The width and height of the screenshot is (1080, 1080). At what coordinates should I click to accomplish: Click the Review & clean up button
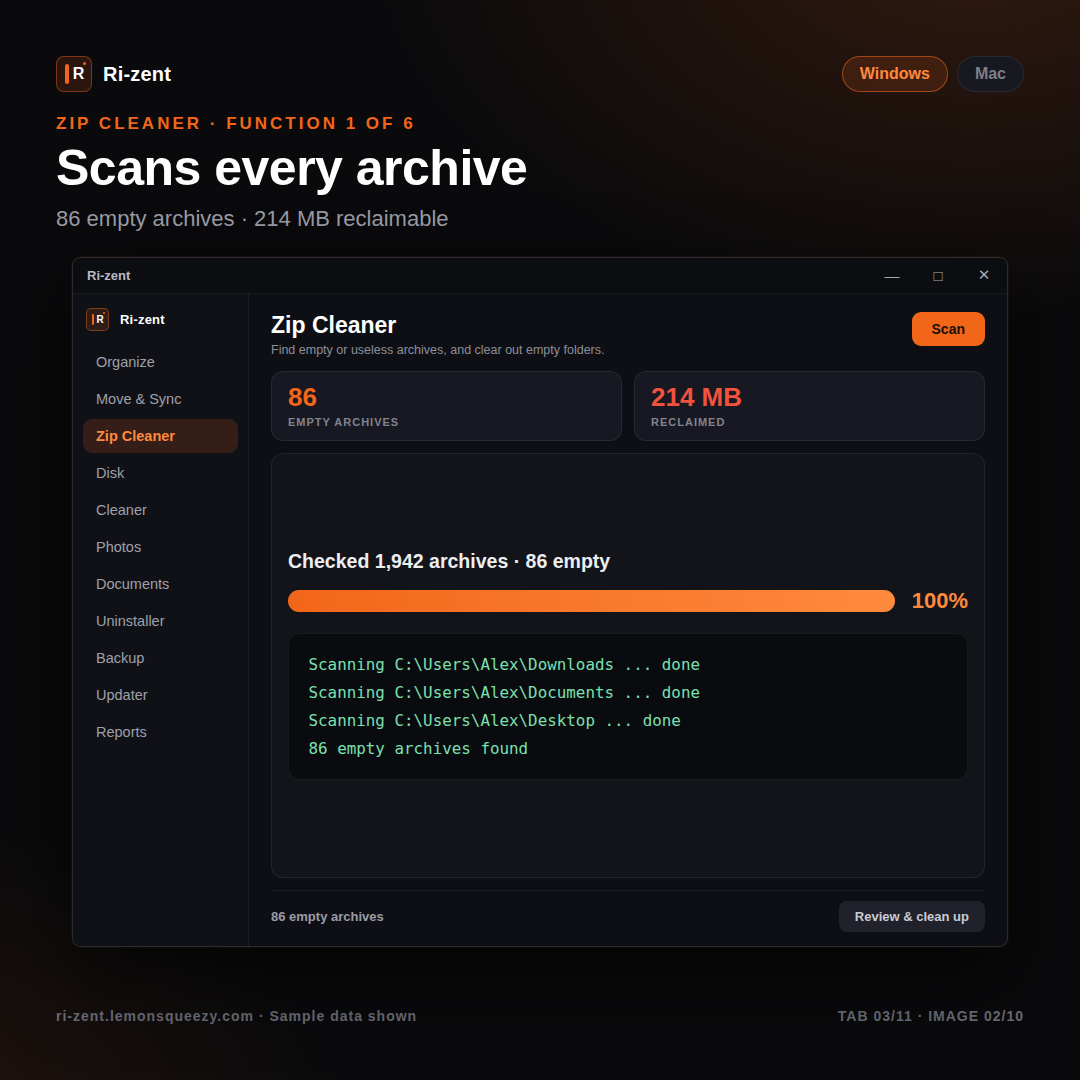coord(911,917)
